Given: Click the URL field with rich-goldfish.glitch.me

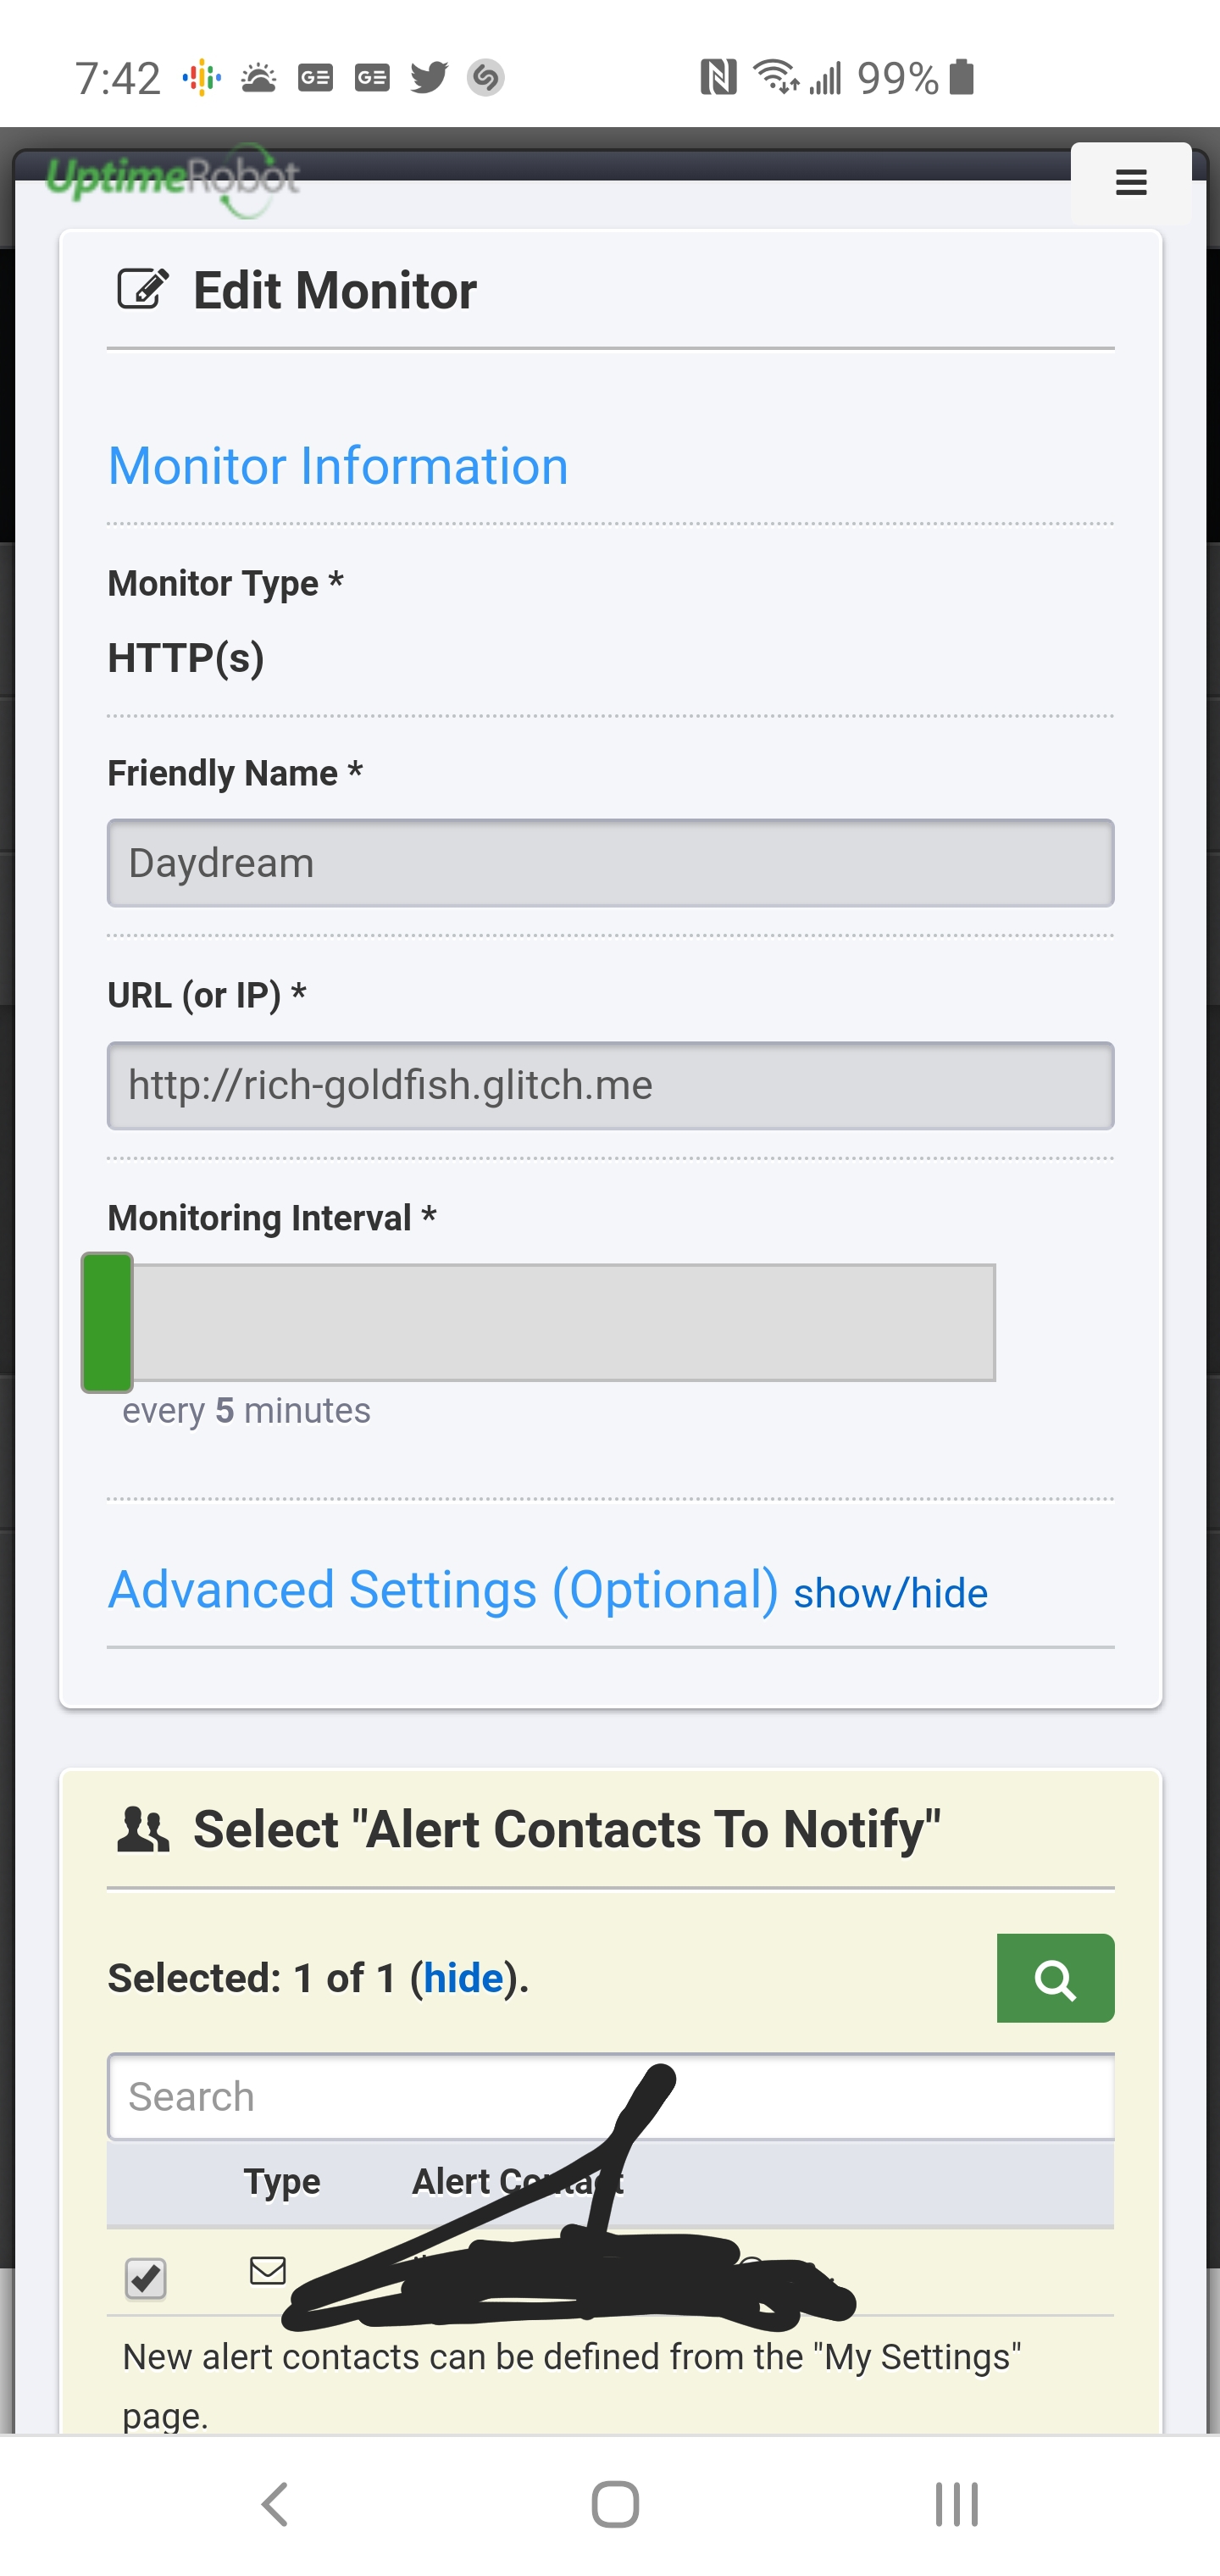Looking at the screenshot, I should point(610,1085).
